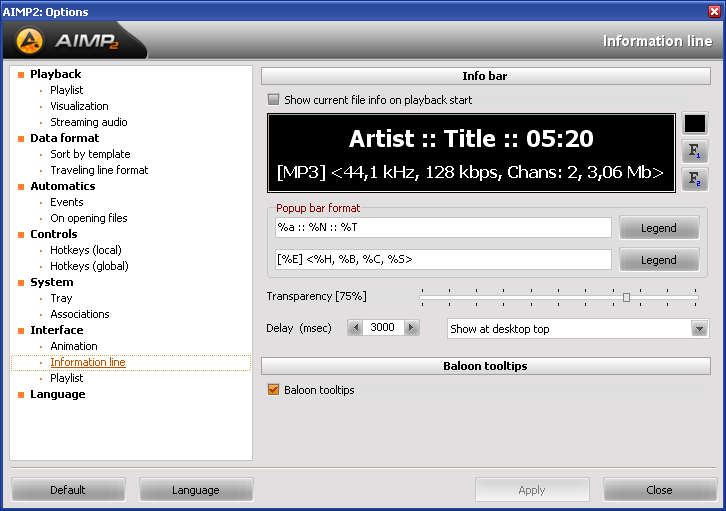Open Hotkeys (local) settings
This screenshot has width=726, height=511.
pyautogui.click(x=86, y=250)
